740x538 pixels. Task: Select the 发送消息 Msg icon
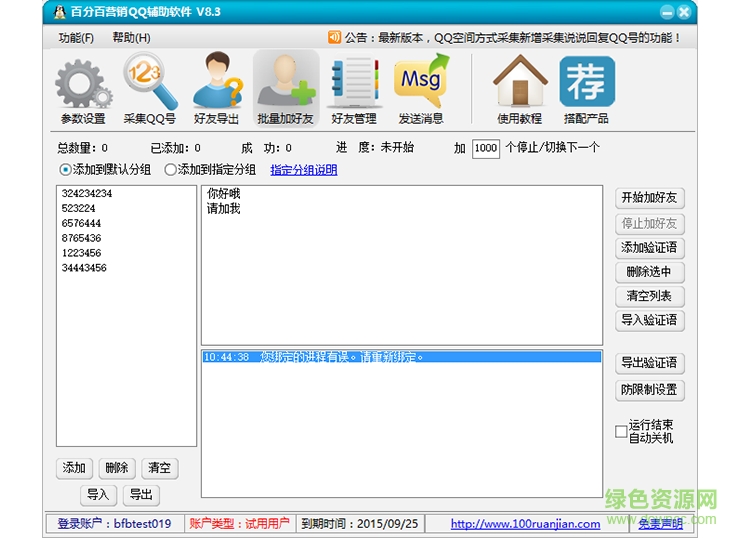pos(421,83)
